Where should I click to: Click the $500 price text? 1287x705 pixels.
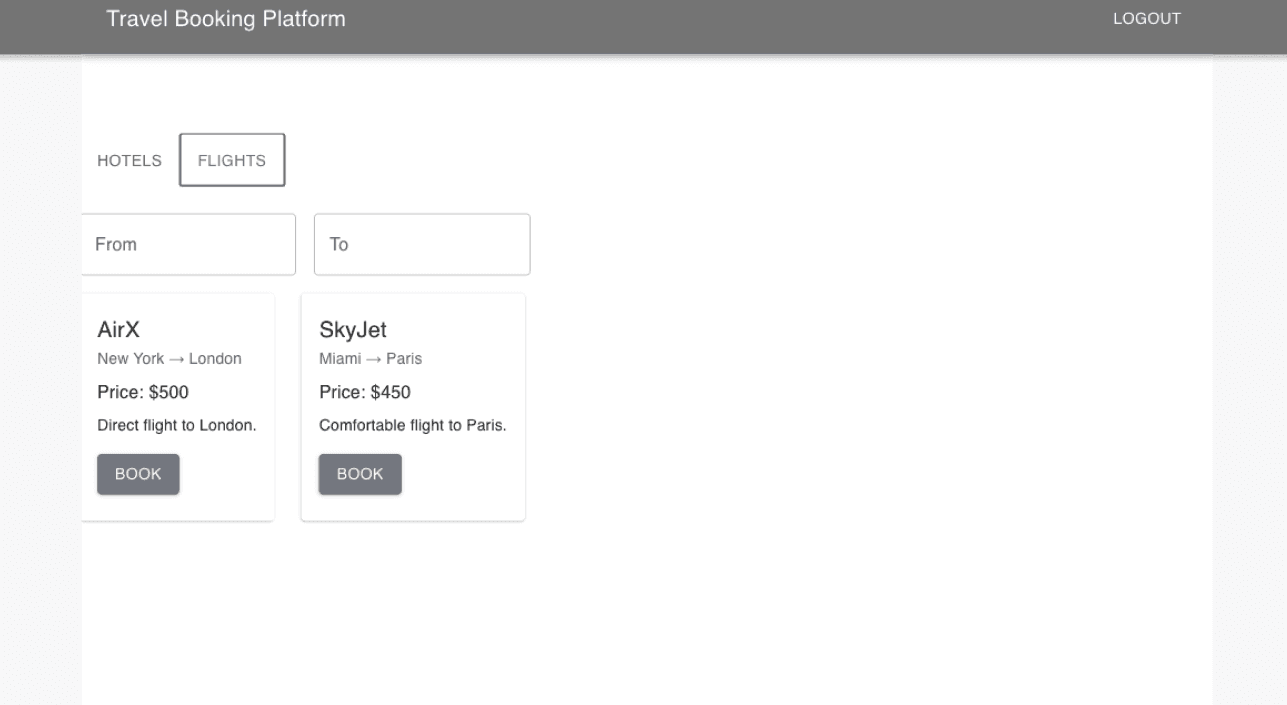click(x=168, y=392)
